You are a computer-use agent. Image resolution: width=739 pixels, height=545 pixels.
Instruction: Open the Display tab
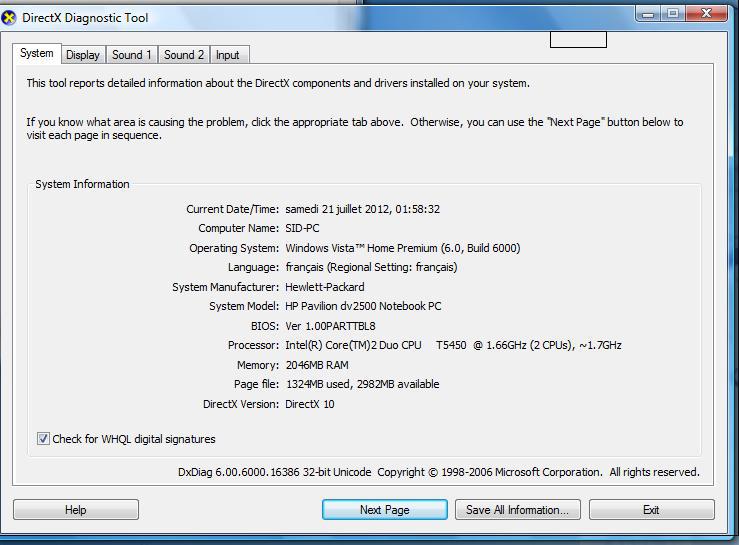click(x=83, y=55)
